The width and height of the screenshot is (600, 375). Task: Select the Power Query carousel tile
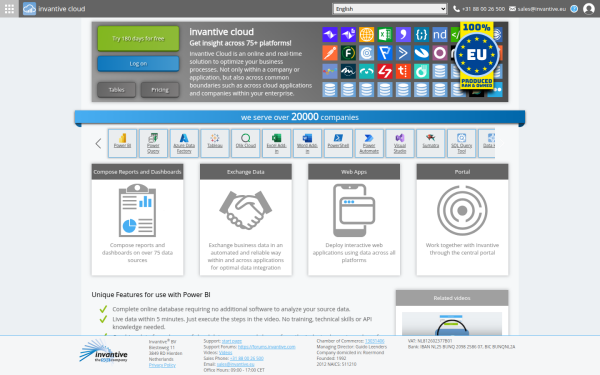pos(153,143)
